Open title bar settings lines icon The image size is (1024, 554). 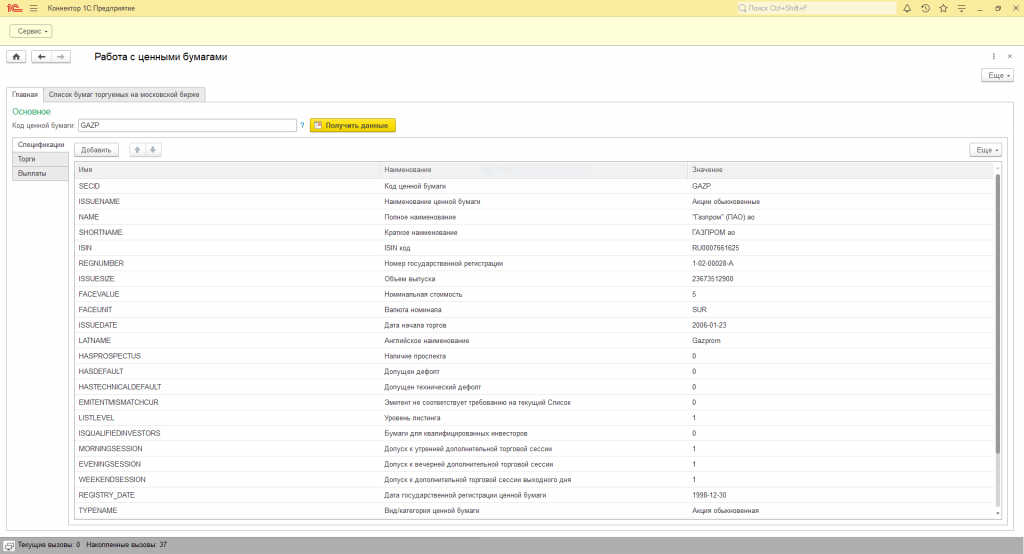tap(961, 8)
